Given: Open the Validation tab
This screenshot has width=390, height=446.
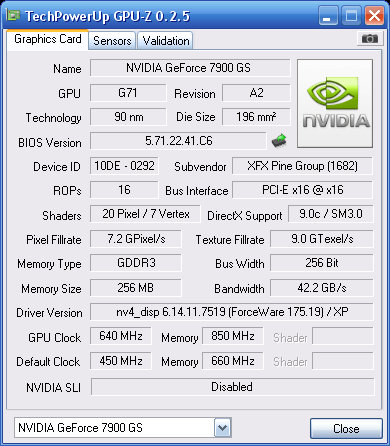Looking at the screenshot, I should [166, 41].
